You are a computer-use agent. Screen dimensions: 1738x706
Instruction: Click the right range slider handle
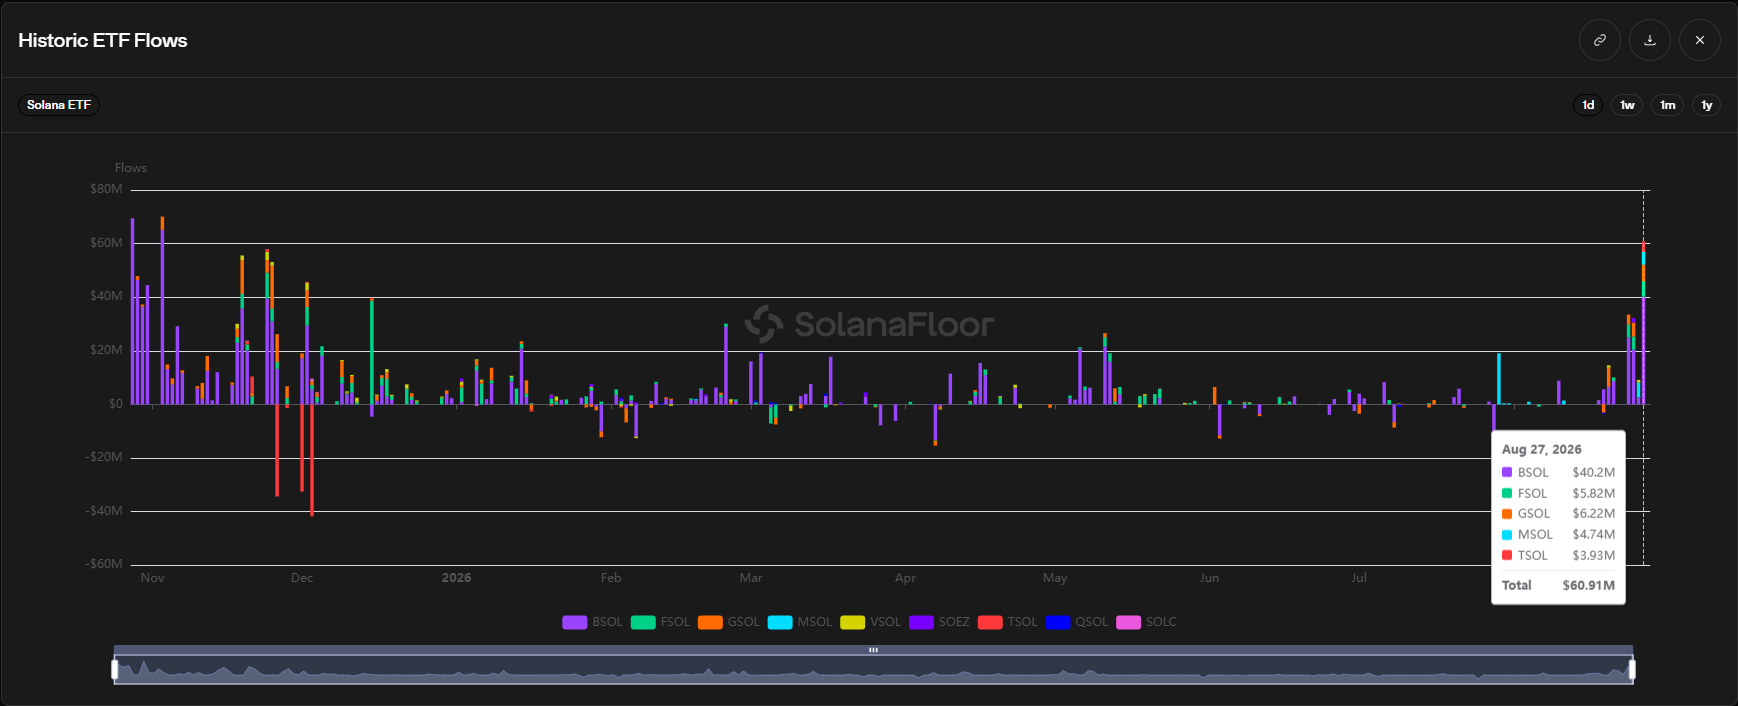tap(1632, 669)
